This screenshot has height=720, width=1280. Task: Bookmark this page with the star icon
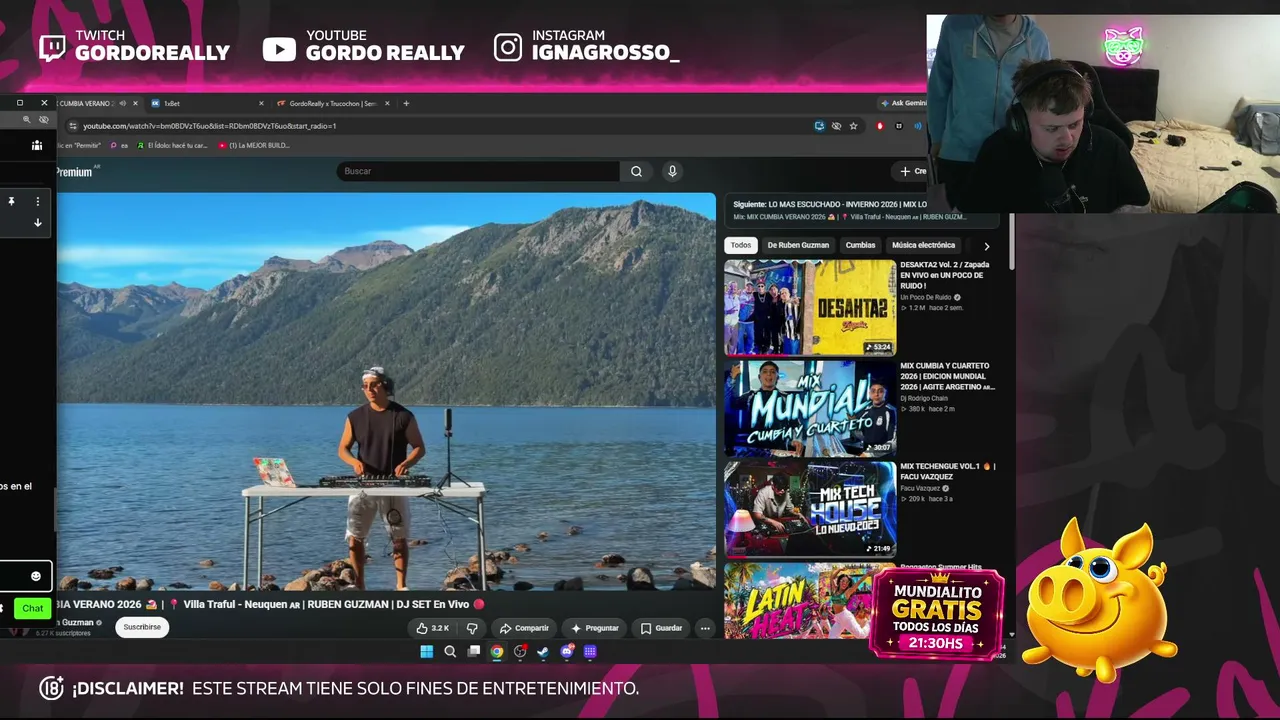pyautogui.click(x=853, y=126)
